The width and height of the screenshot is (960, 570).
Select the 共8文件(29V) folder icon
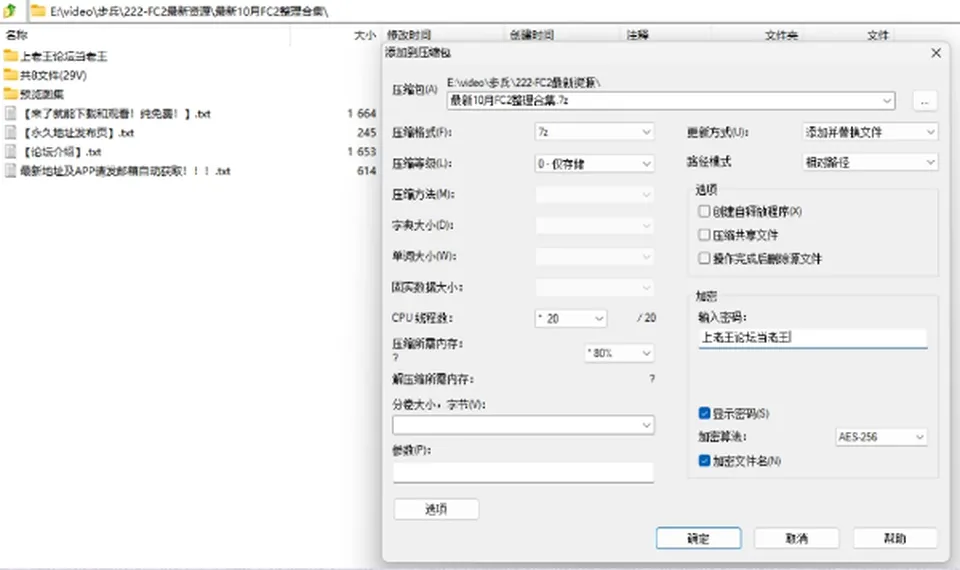pos(10,75)
